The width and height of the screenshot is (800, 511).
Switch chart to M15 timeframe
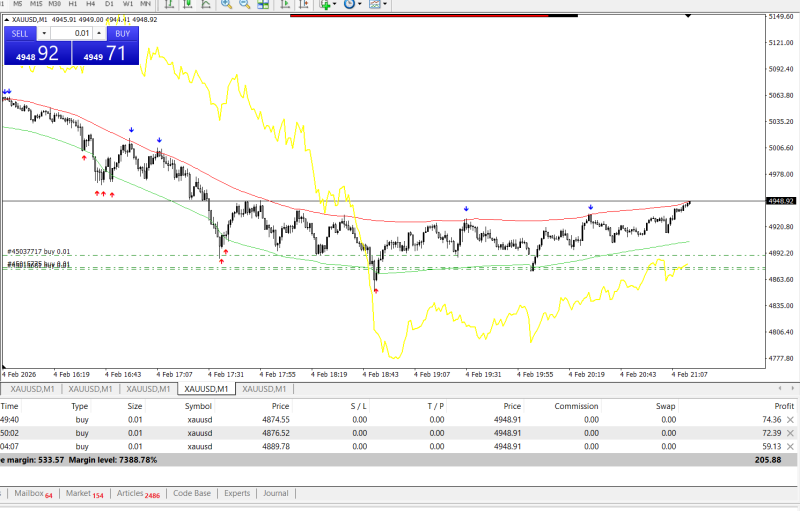click(36, 3)
